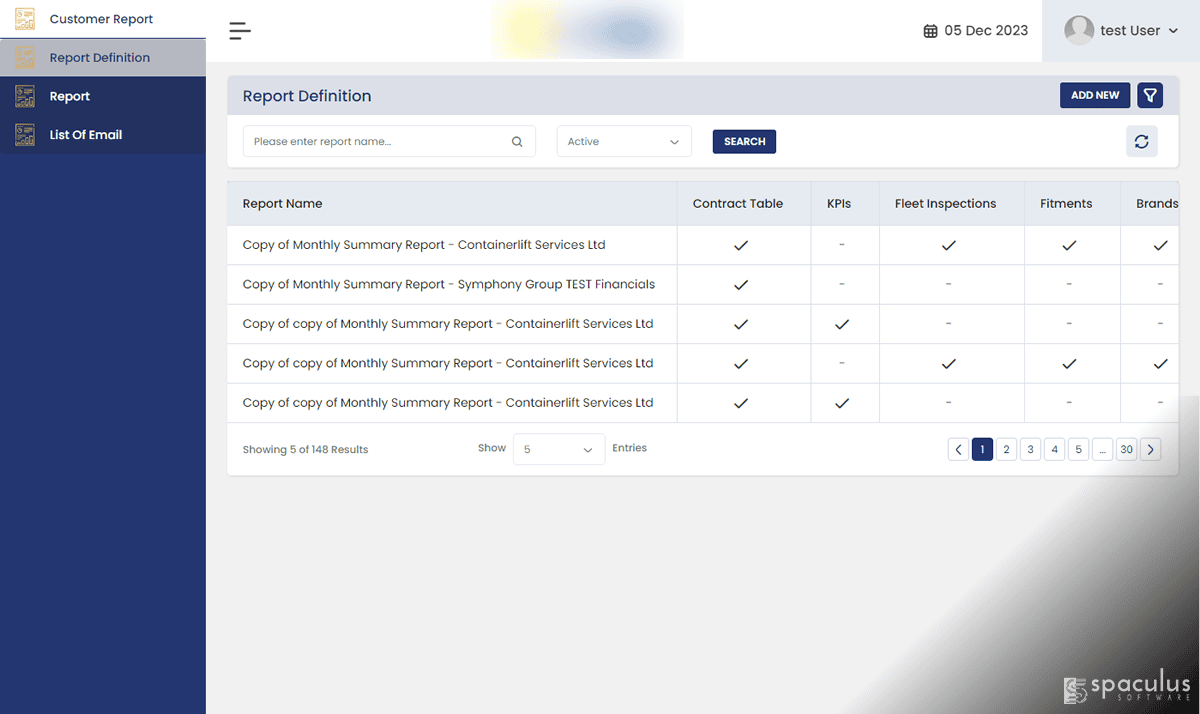The height and width of the screenshot is (714, 1200).
Task: Click the SEARCH button
Action: click(744, 142)
